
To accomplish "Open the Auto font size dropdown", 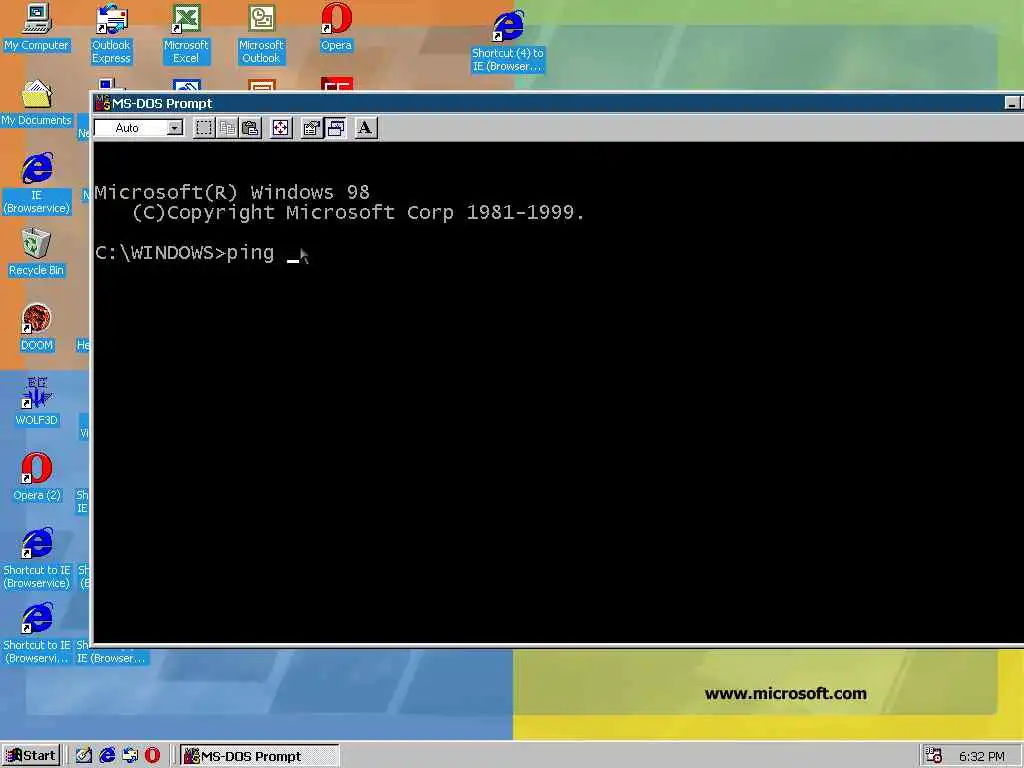I will pos(174,128).
